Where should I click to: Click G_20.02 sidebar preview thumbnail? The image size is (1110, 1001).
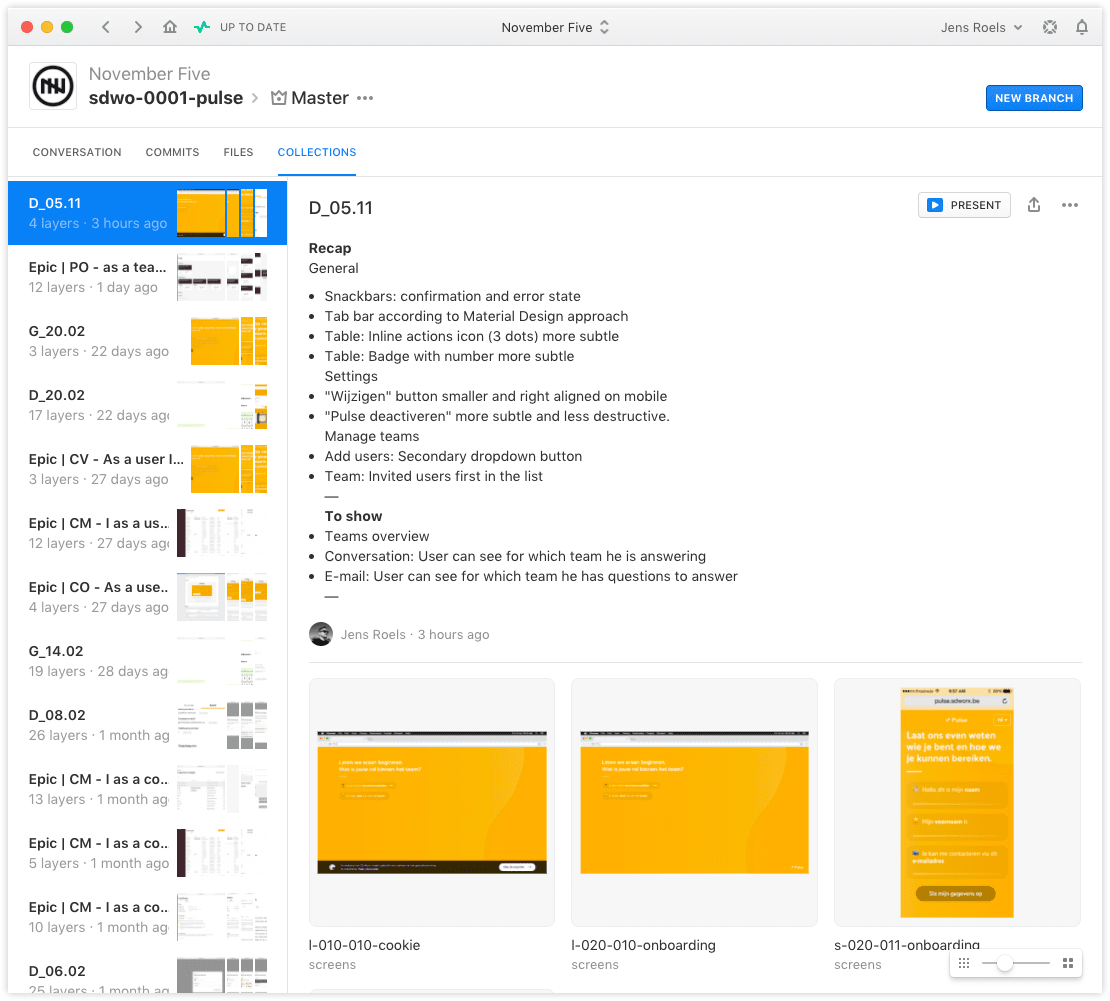229,341
